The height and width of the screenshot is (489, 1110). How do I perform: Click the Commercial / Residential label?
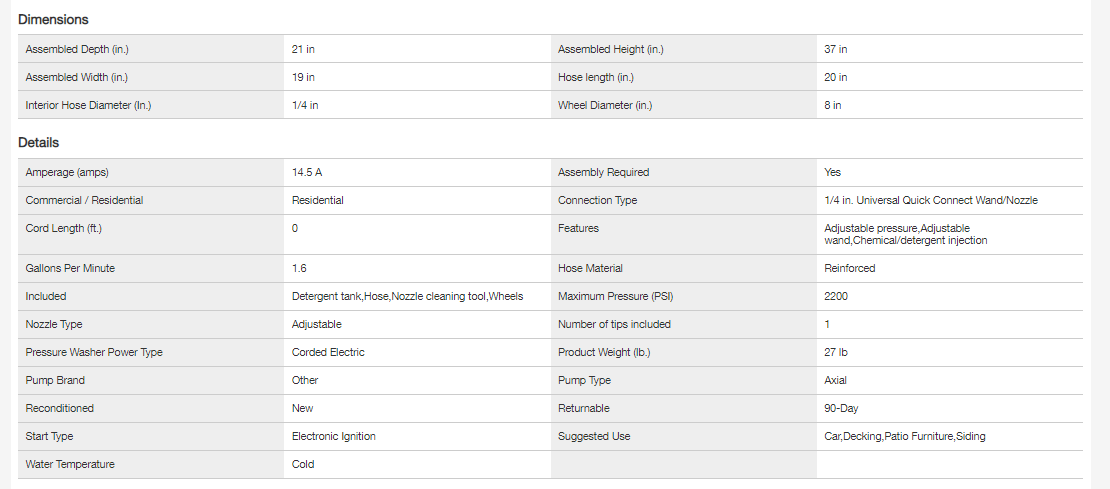[84, 200]
